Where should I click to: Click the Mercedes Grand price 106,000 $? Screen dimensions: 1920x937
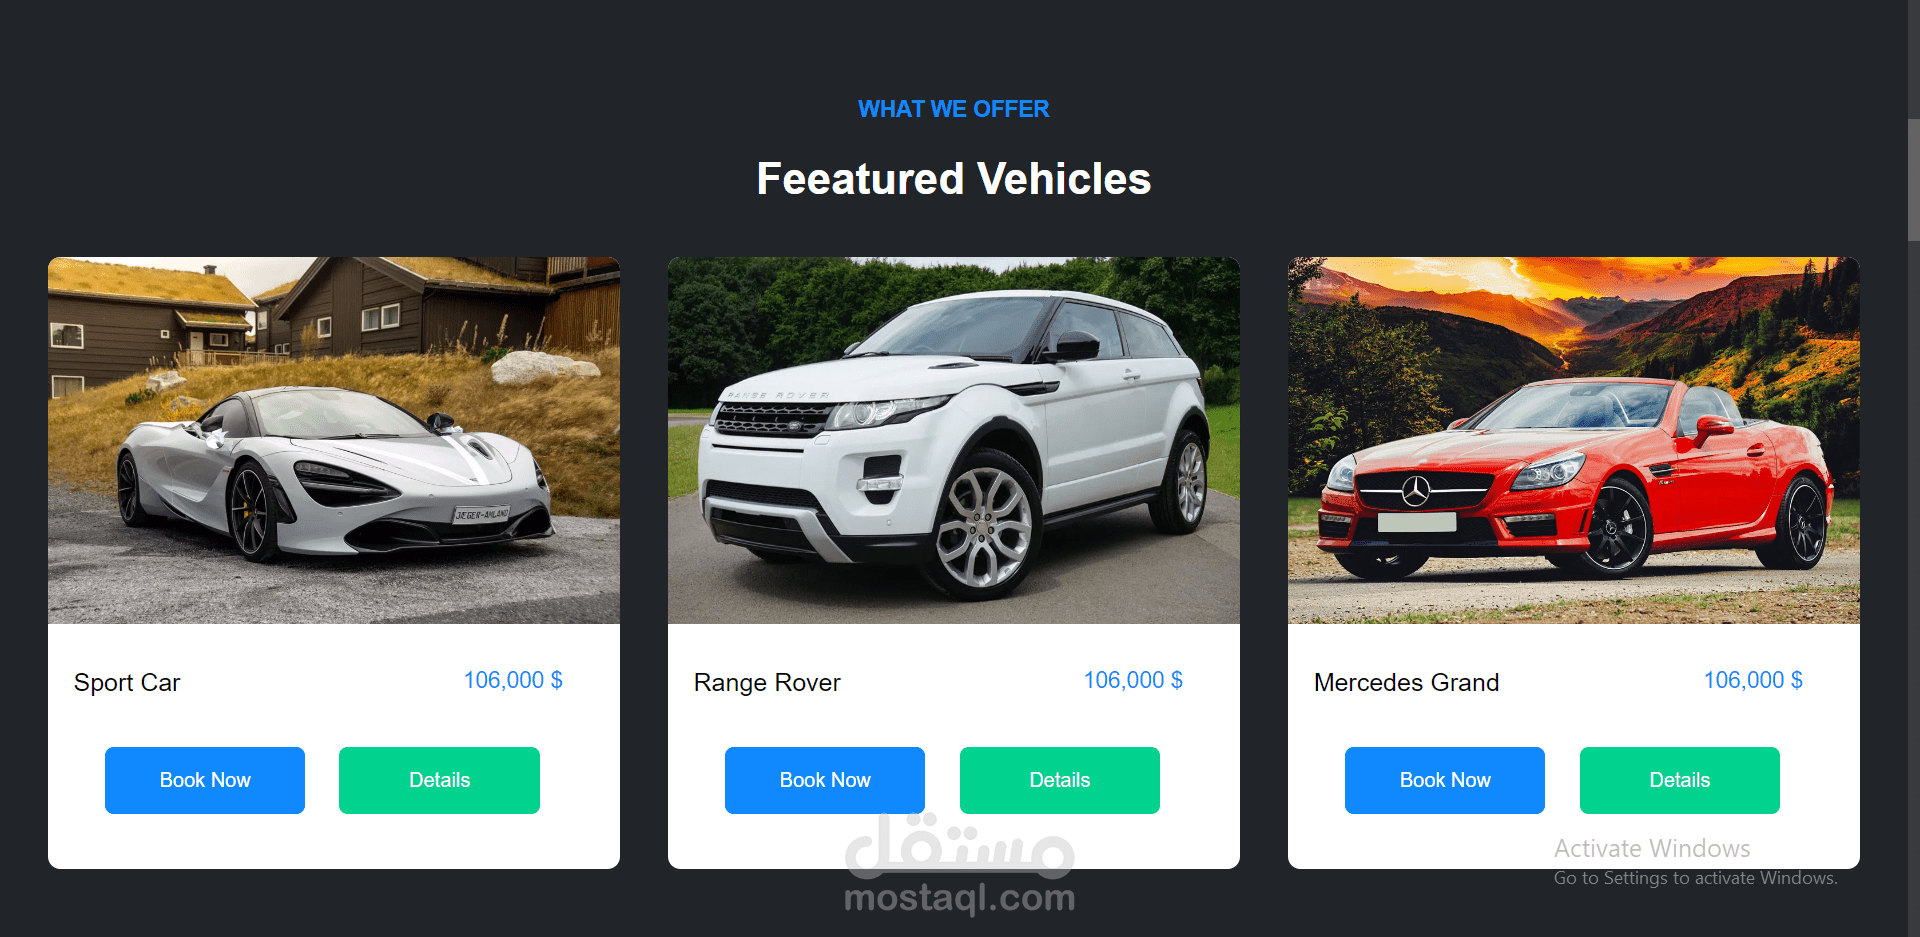point(1753,680)
